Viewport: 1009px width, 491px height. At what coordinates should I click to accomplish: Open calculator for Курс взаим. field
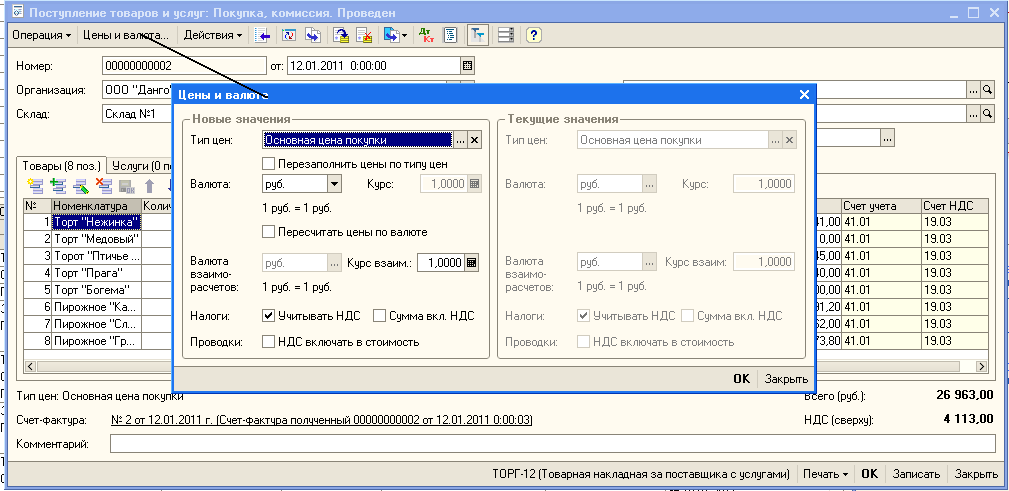[472, 263]
